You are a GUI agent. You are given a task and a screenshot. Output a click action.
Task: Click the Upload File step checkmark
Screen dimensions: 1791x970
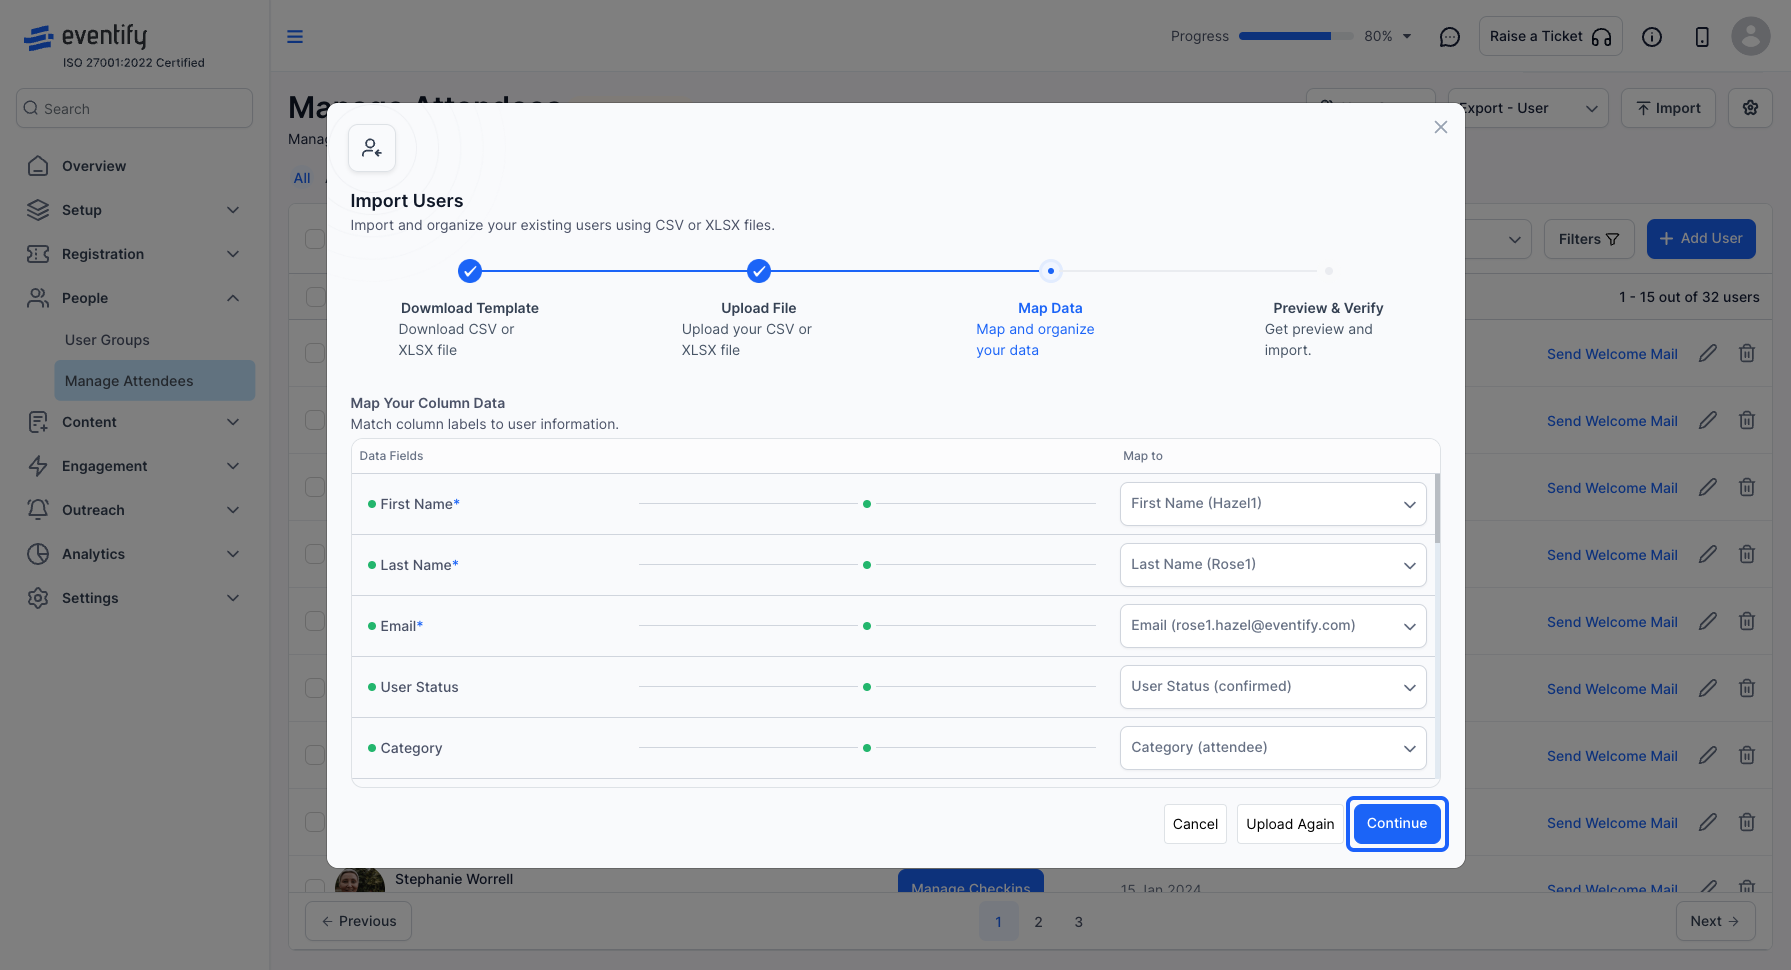759,271
